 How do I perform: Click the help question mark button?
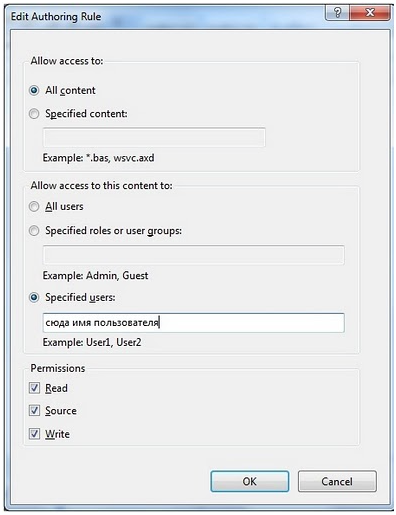[337, 13]
